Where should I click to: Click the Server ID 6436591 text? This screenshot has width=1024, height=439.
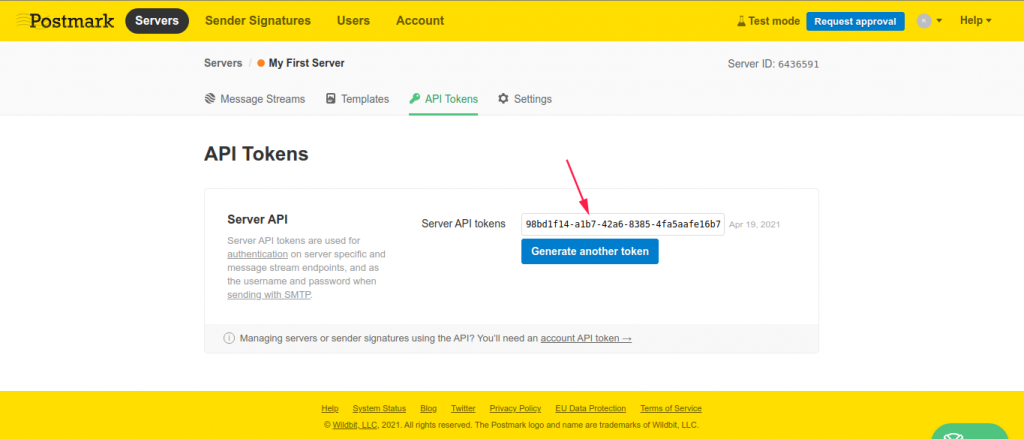tap(773, 64)
